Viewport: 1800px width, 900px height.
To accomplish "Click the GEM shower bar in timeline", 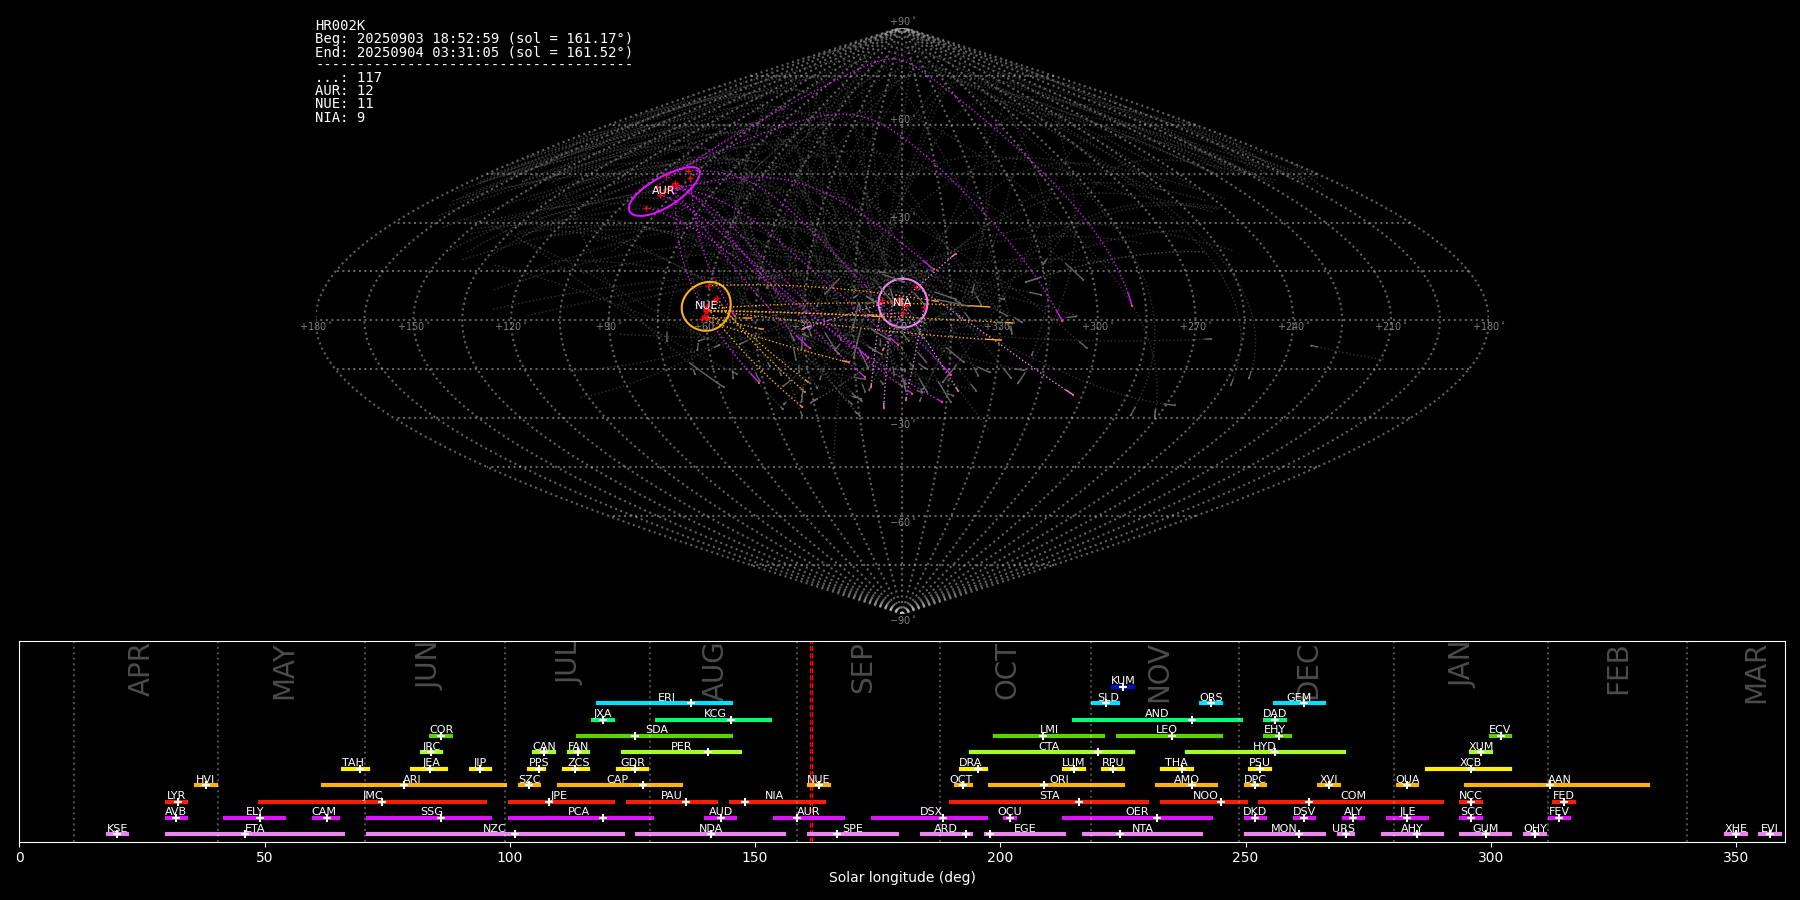I will click(1299, 703).
